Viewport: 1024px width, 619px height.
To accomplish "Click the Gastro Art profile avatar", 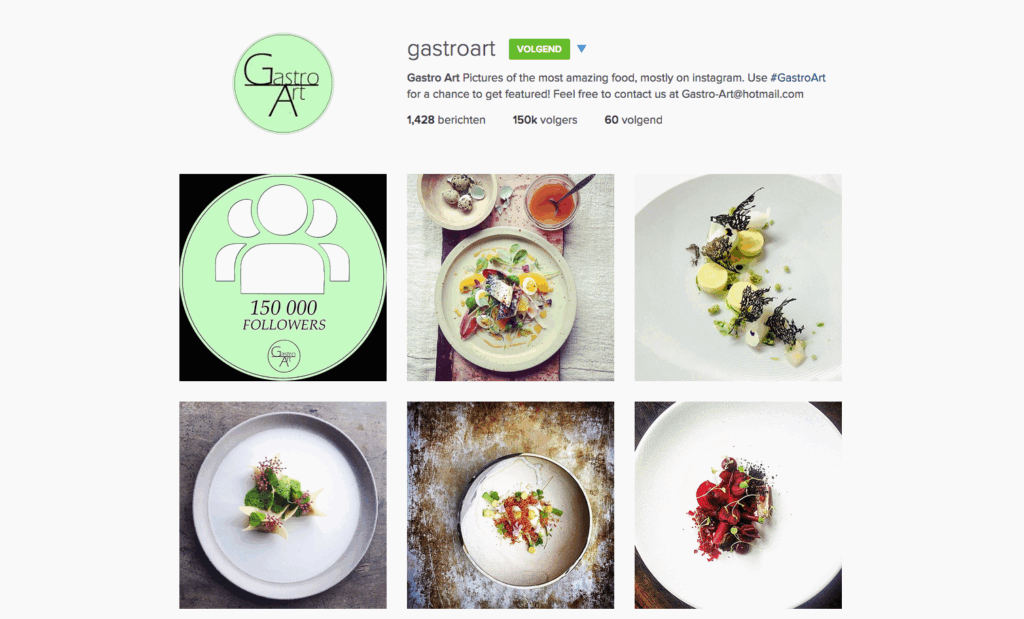I will point(283,84).
